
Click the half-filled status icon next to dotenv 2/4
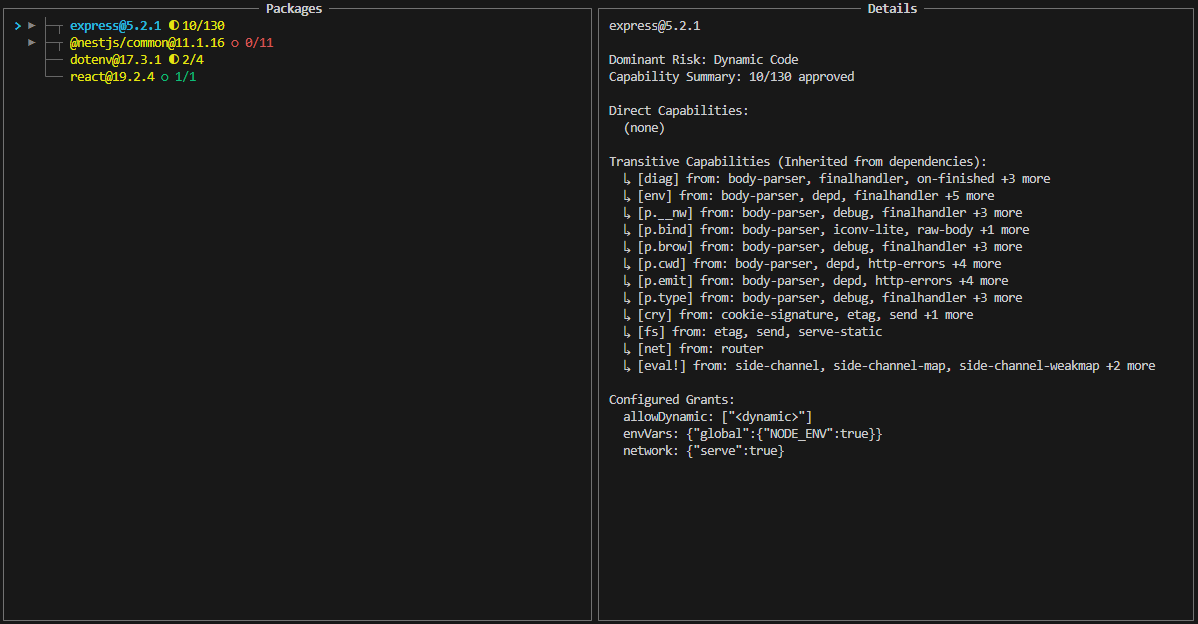pos(173,60)
